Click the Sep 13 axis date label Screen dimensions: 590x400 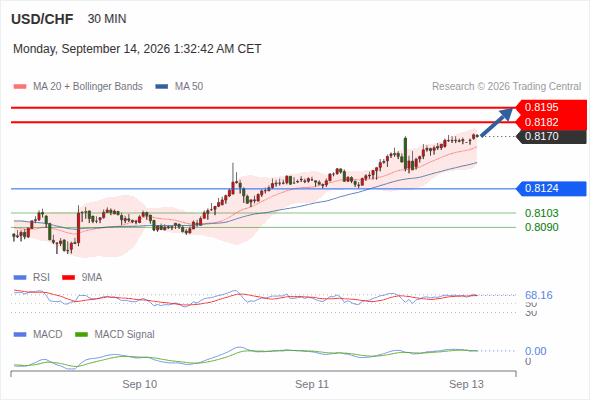coord(466,384)
